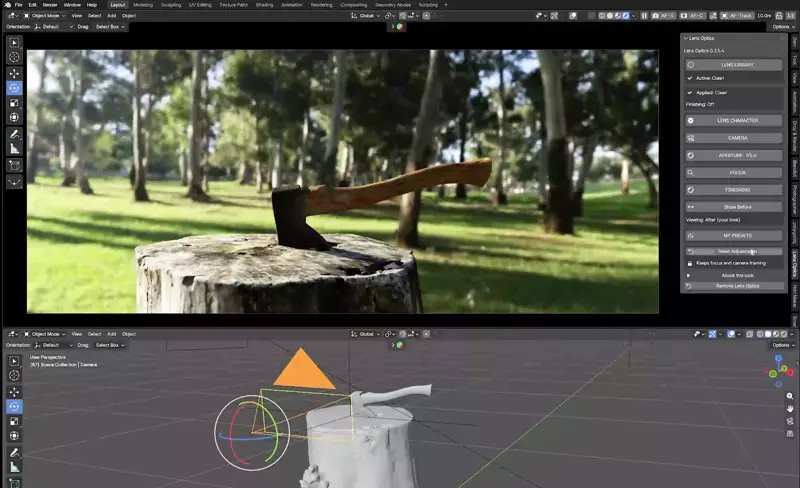
Task: Click the Lens Optics vertical sidebar tab
Action: click(x=794, y=263)
